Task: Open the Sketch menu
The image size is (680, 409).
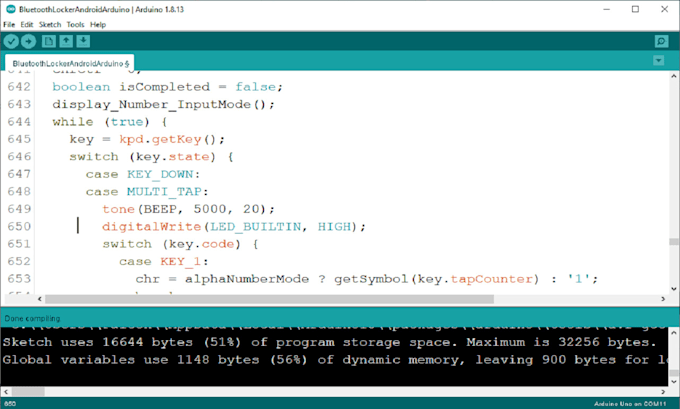Action: click(x=50, y=25)
